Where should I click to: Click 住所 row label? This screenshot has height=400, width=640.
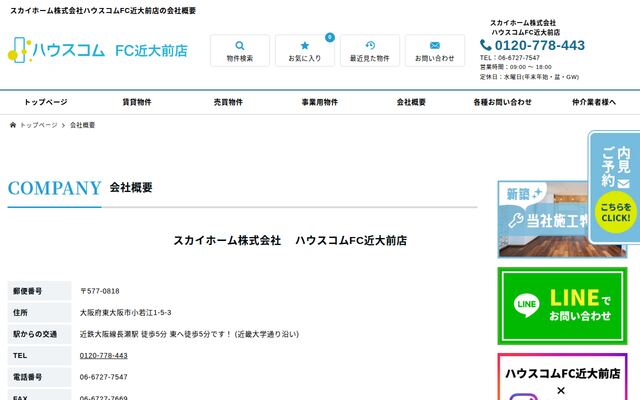pyautogui.click(x=20, y=313)
